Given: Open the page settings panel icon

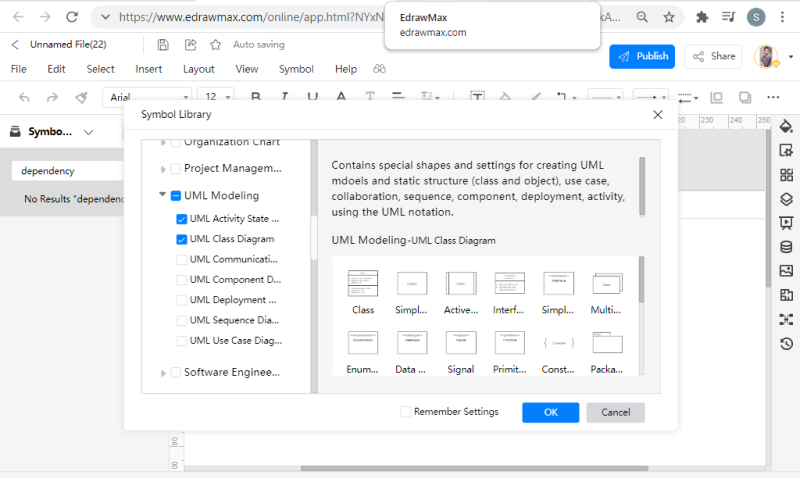Looking at the screenshot, I should coord(786,150).
